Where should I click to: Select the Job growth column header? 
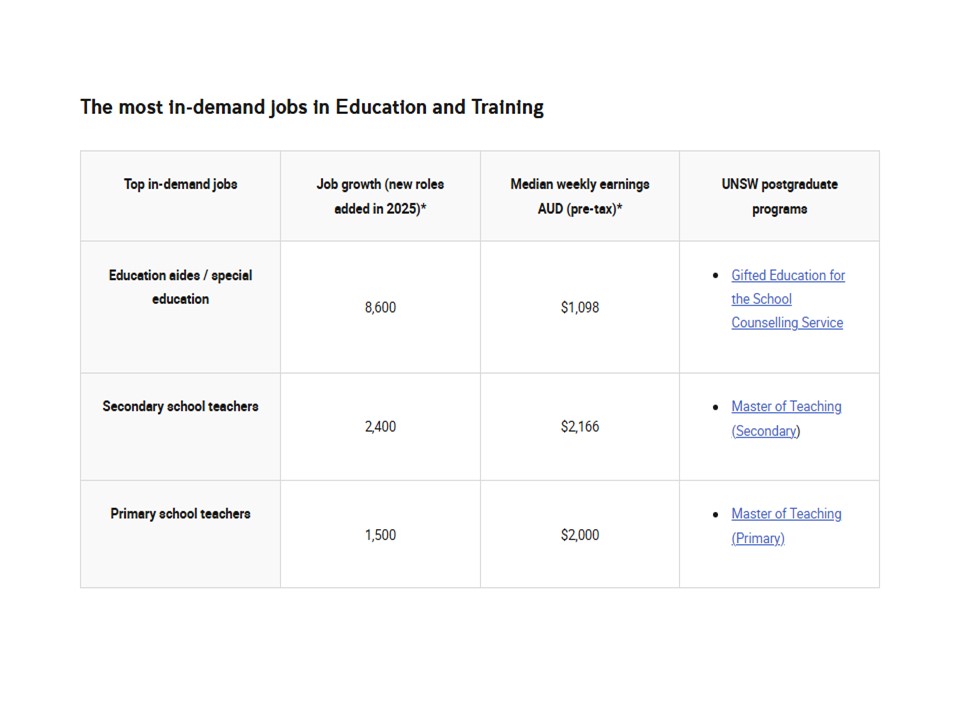coord(380,197)
